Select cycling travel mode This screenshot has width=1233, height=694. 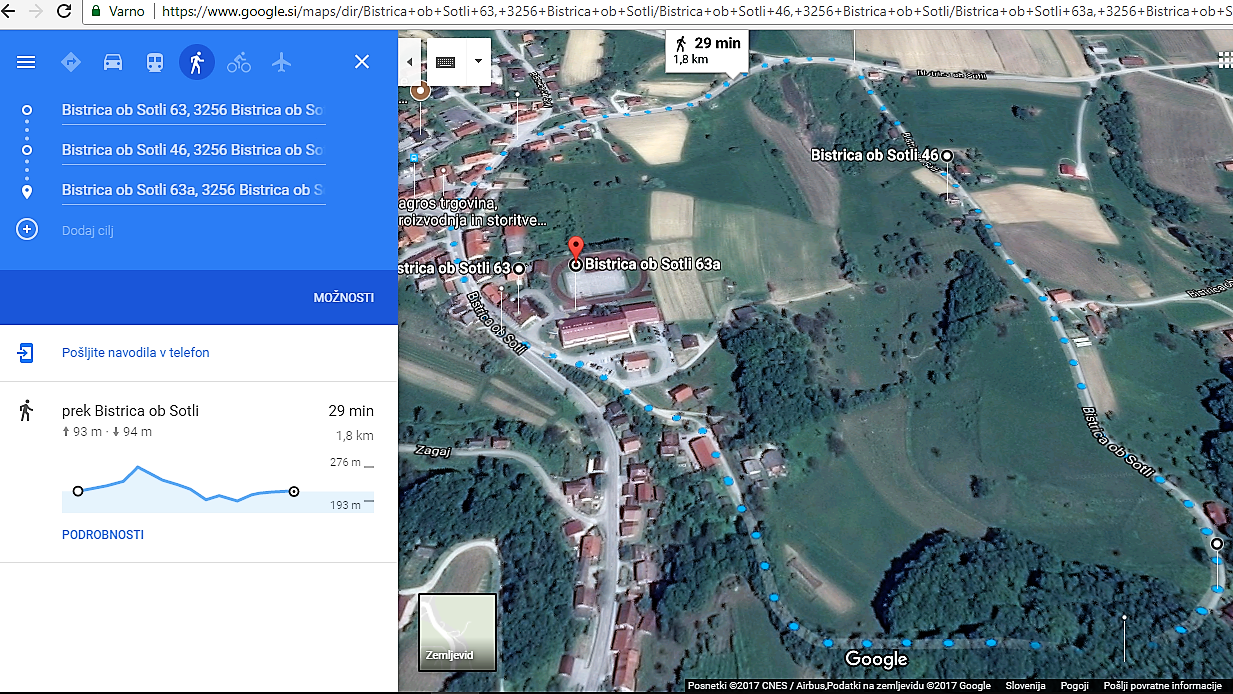(x=239, y=62)
